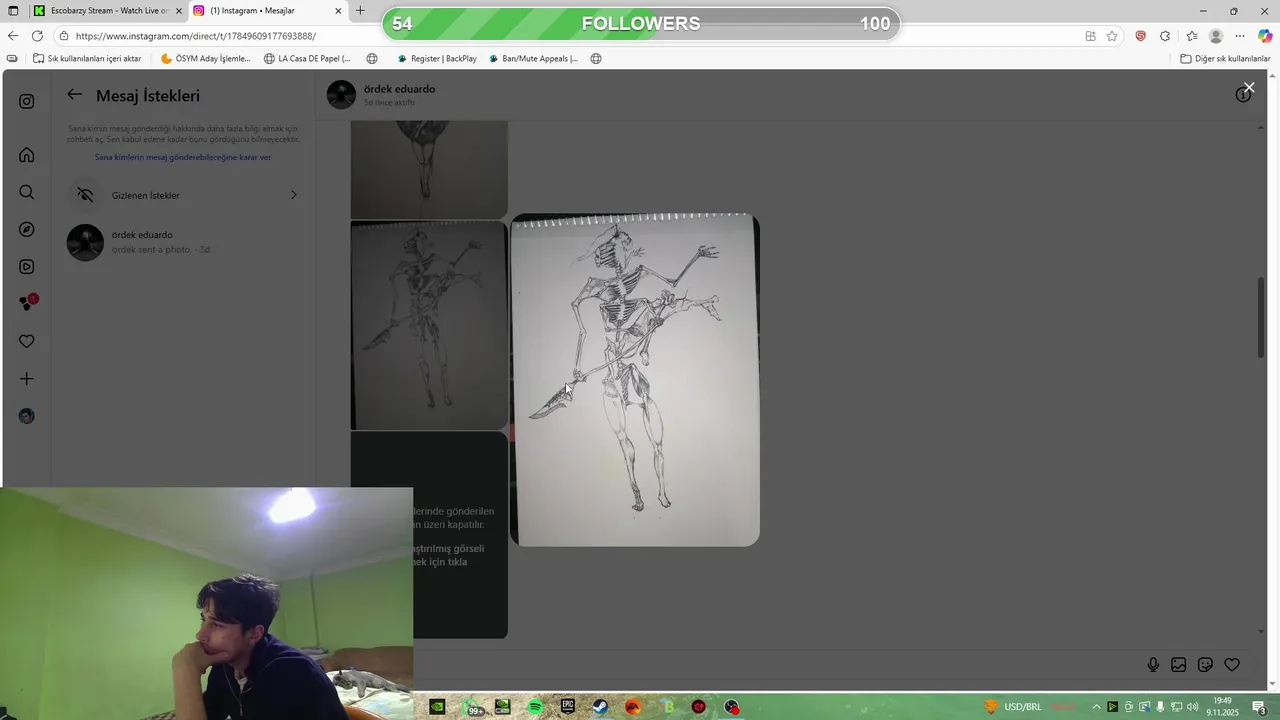The height and width of the screenshot is (720, 1280).
Task: Open the Explore compass icon in the sidebar
Action: tap(27, 230)
